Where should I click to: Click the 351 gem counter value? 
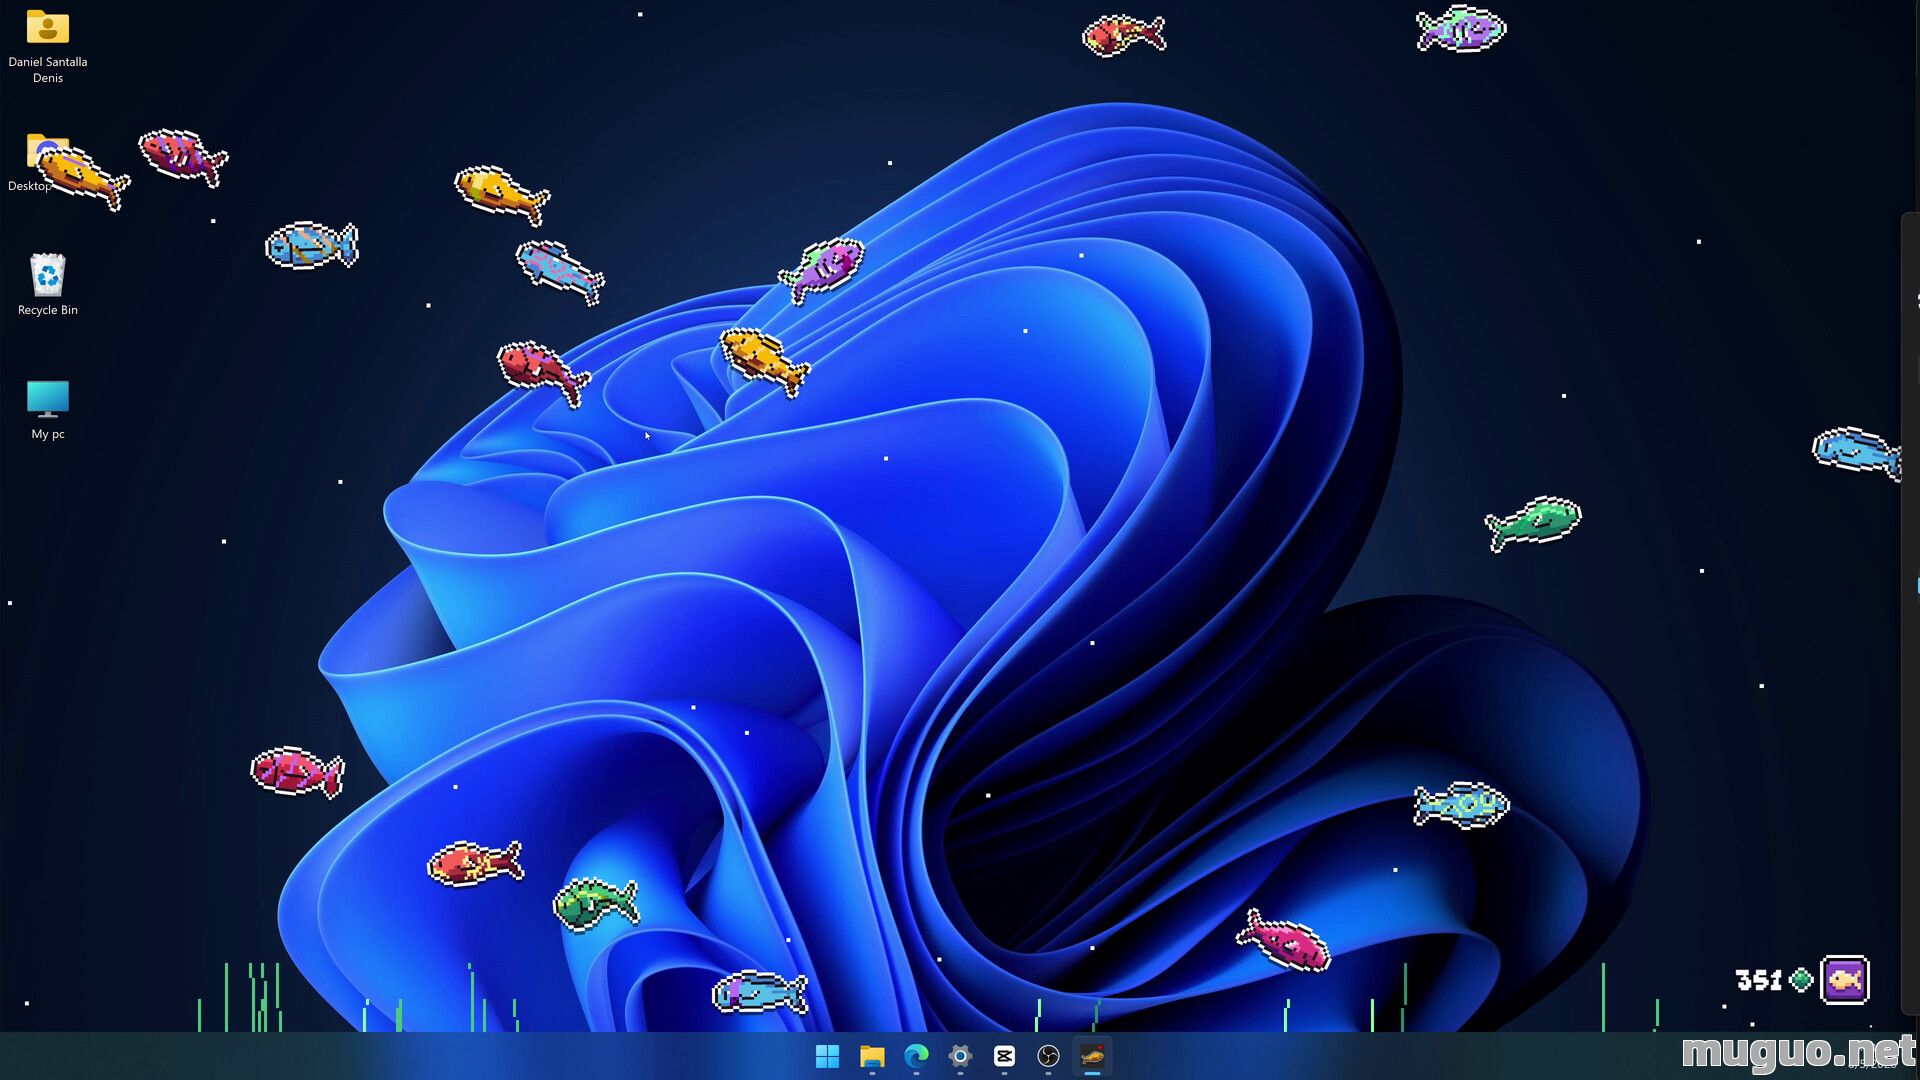tap(1760, 980)
